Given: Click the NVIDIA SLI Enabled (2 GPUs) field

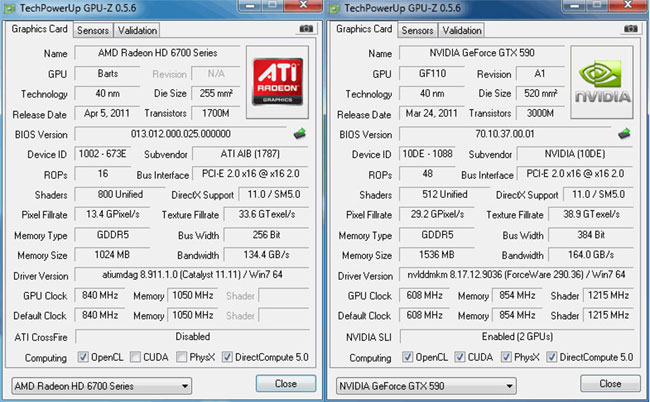Looking at the screenshot, I should [517, 337].
